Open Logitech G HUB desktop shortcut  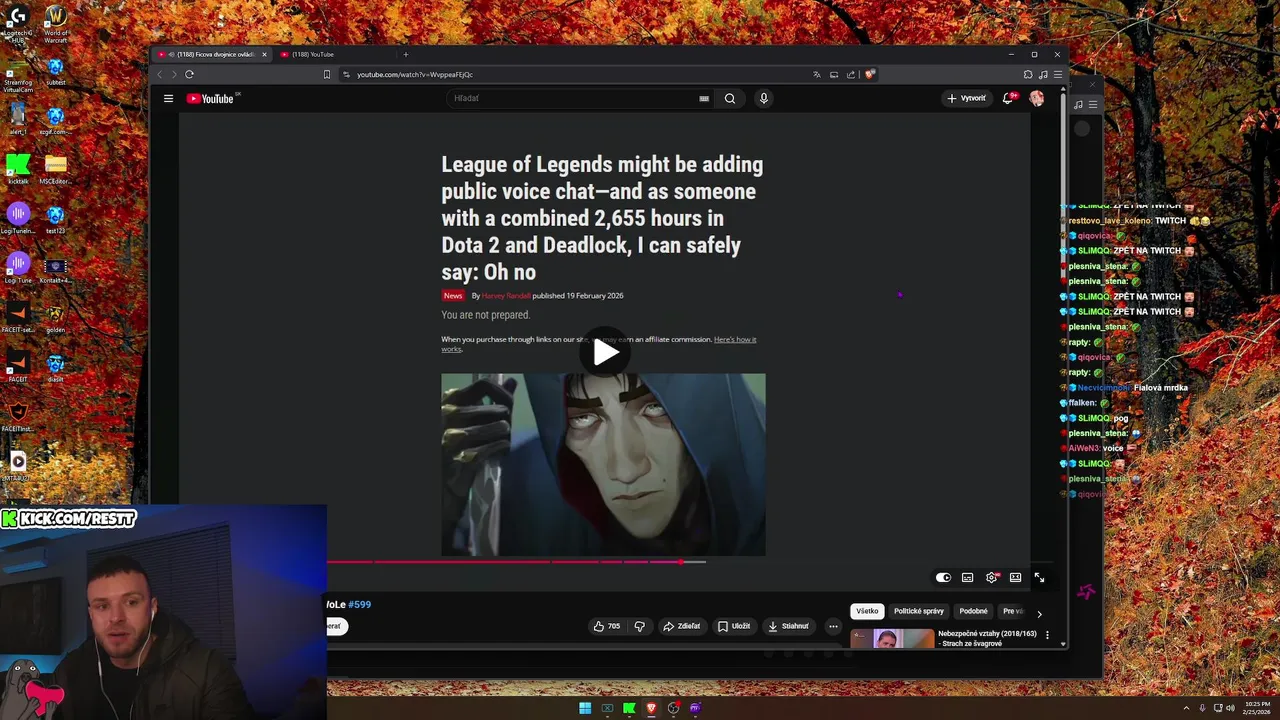pos(17,24)
